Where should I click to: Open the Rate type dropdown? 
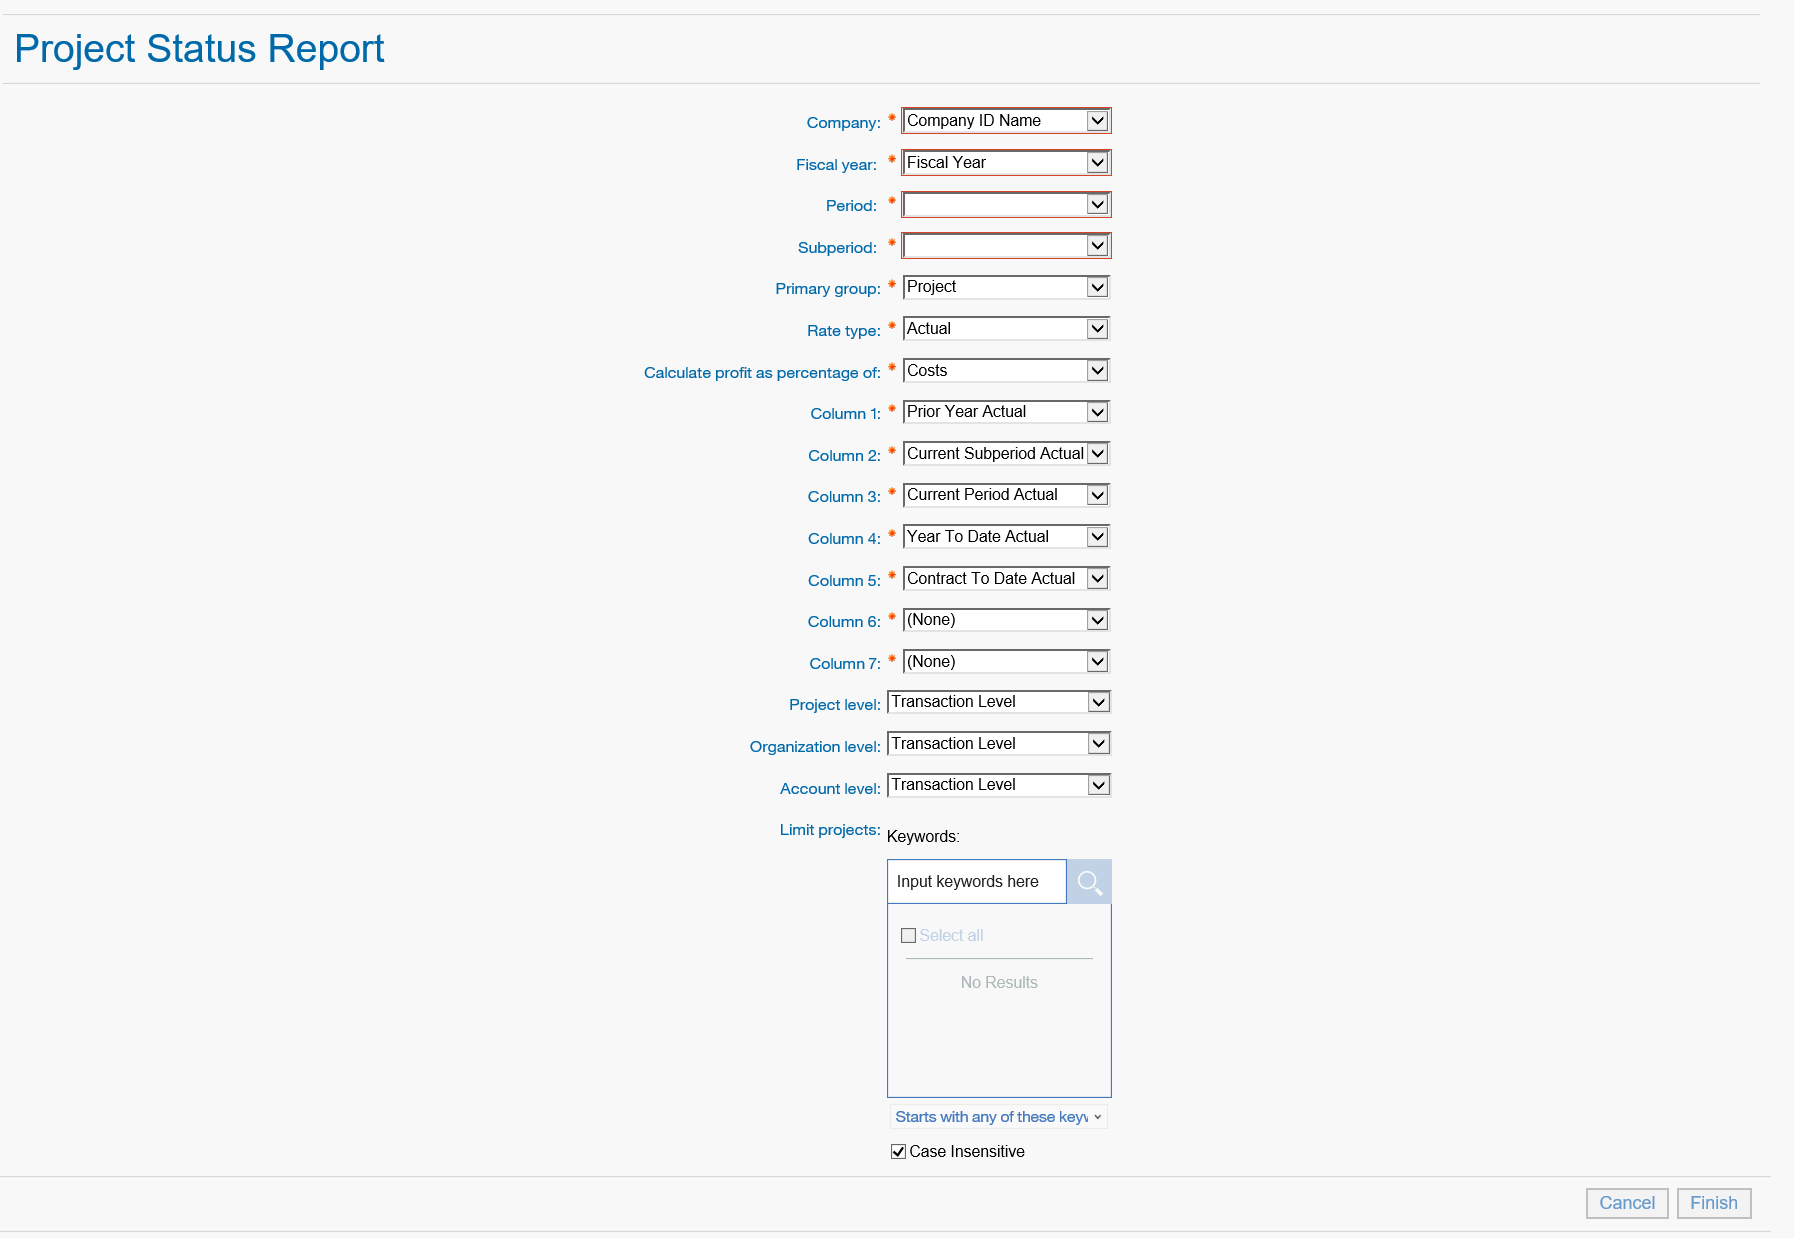coord(1005,329)
